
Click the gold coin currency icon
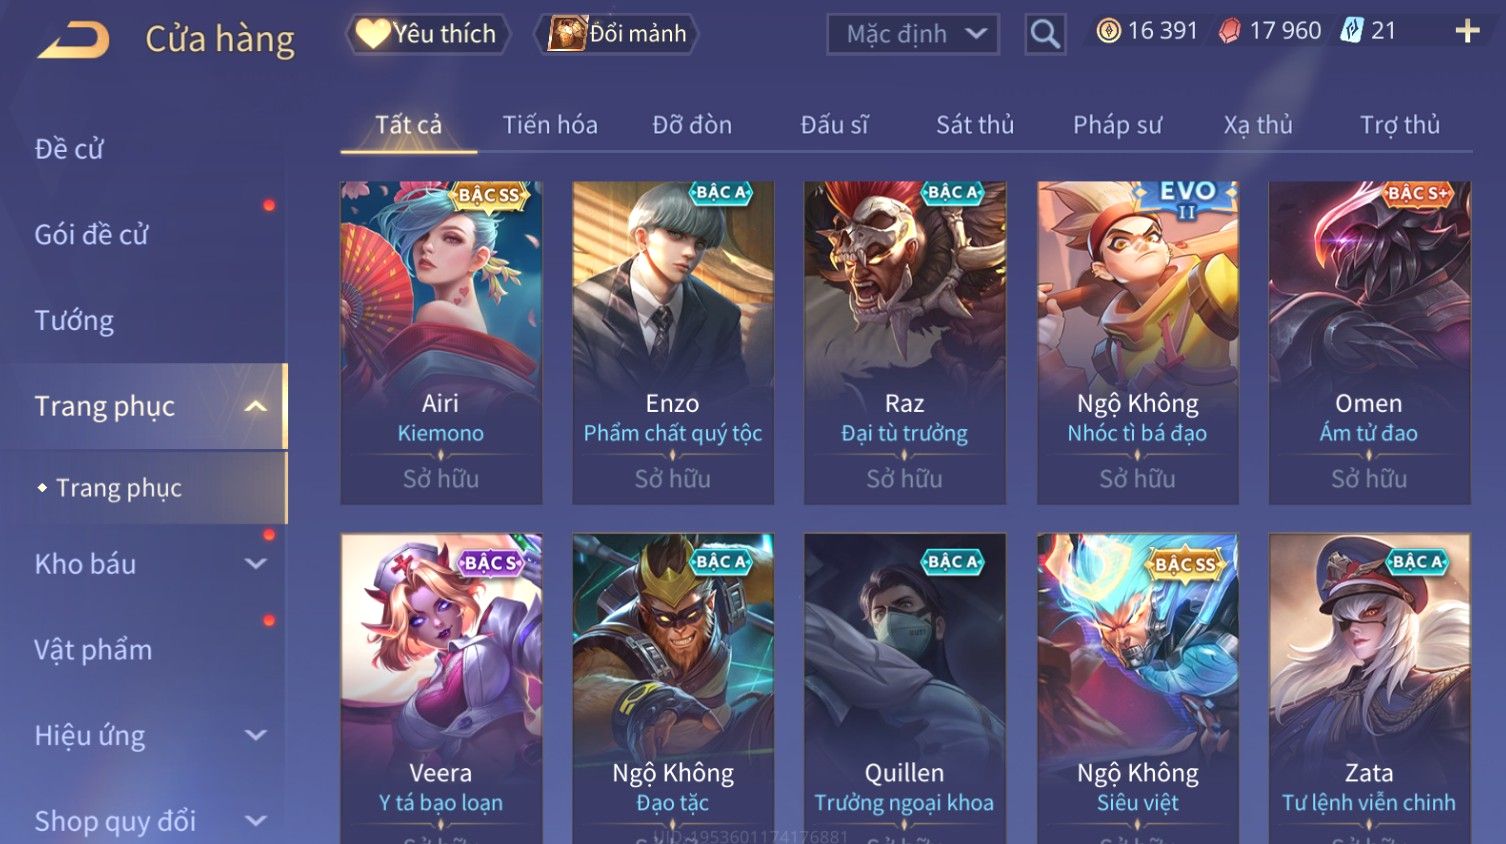tap(1108, 31)
